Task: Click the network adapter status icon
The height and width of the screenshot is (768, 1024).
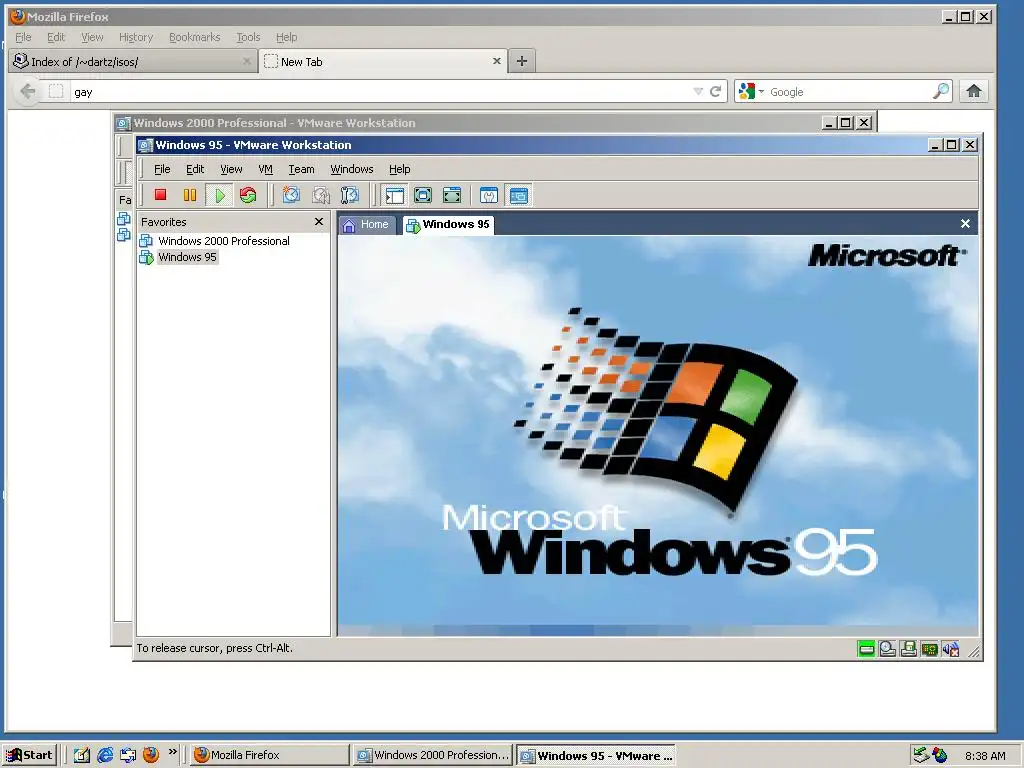Action: 929,649
